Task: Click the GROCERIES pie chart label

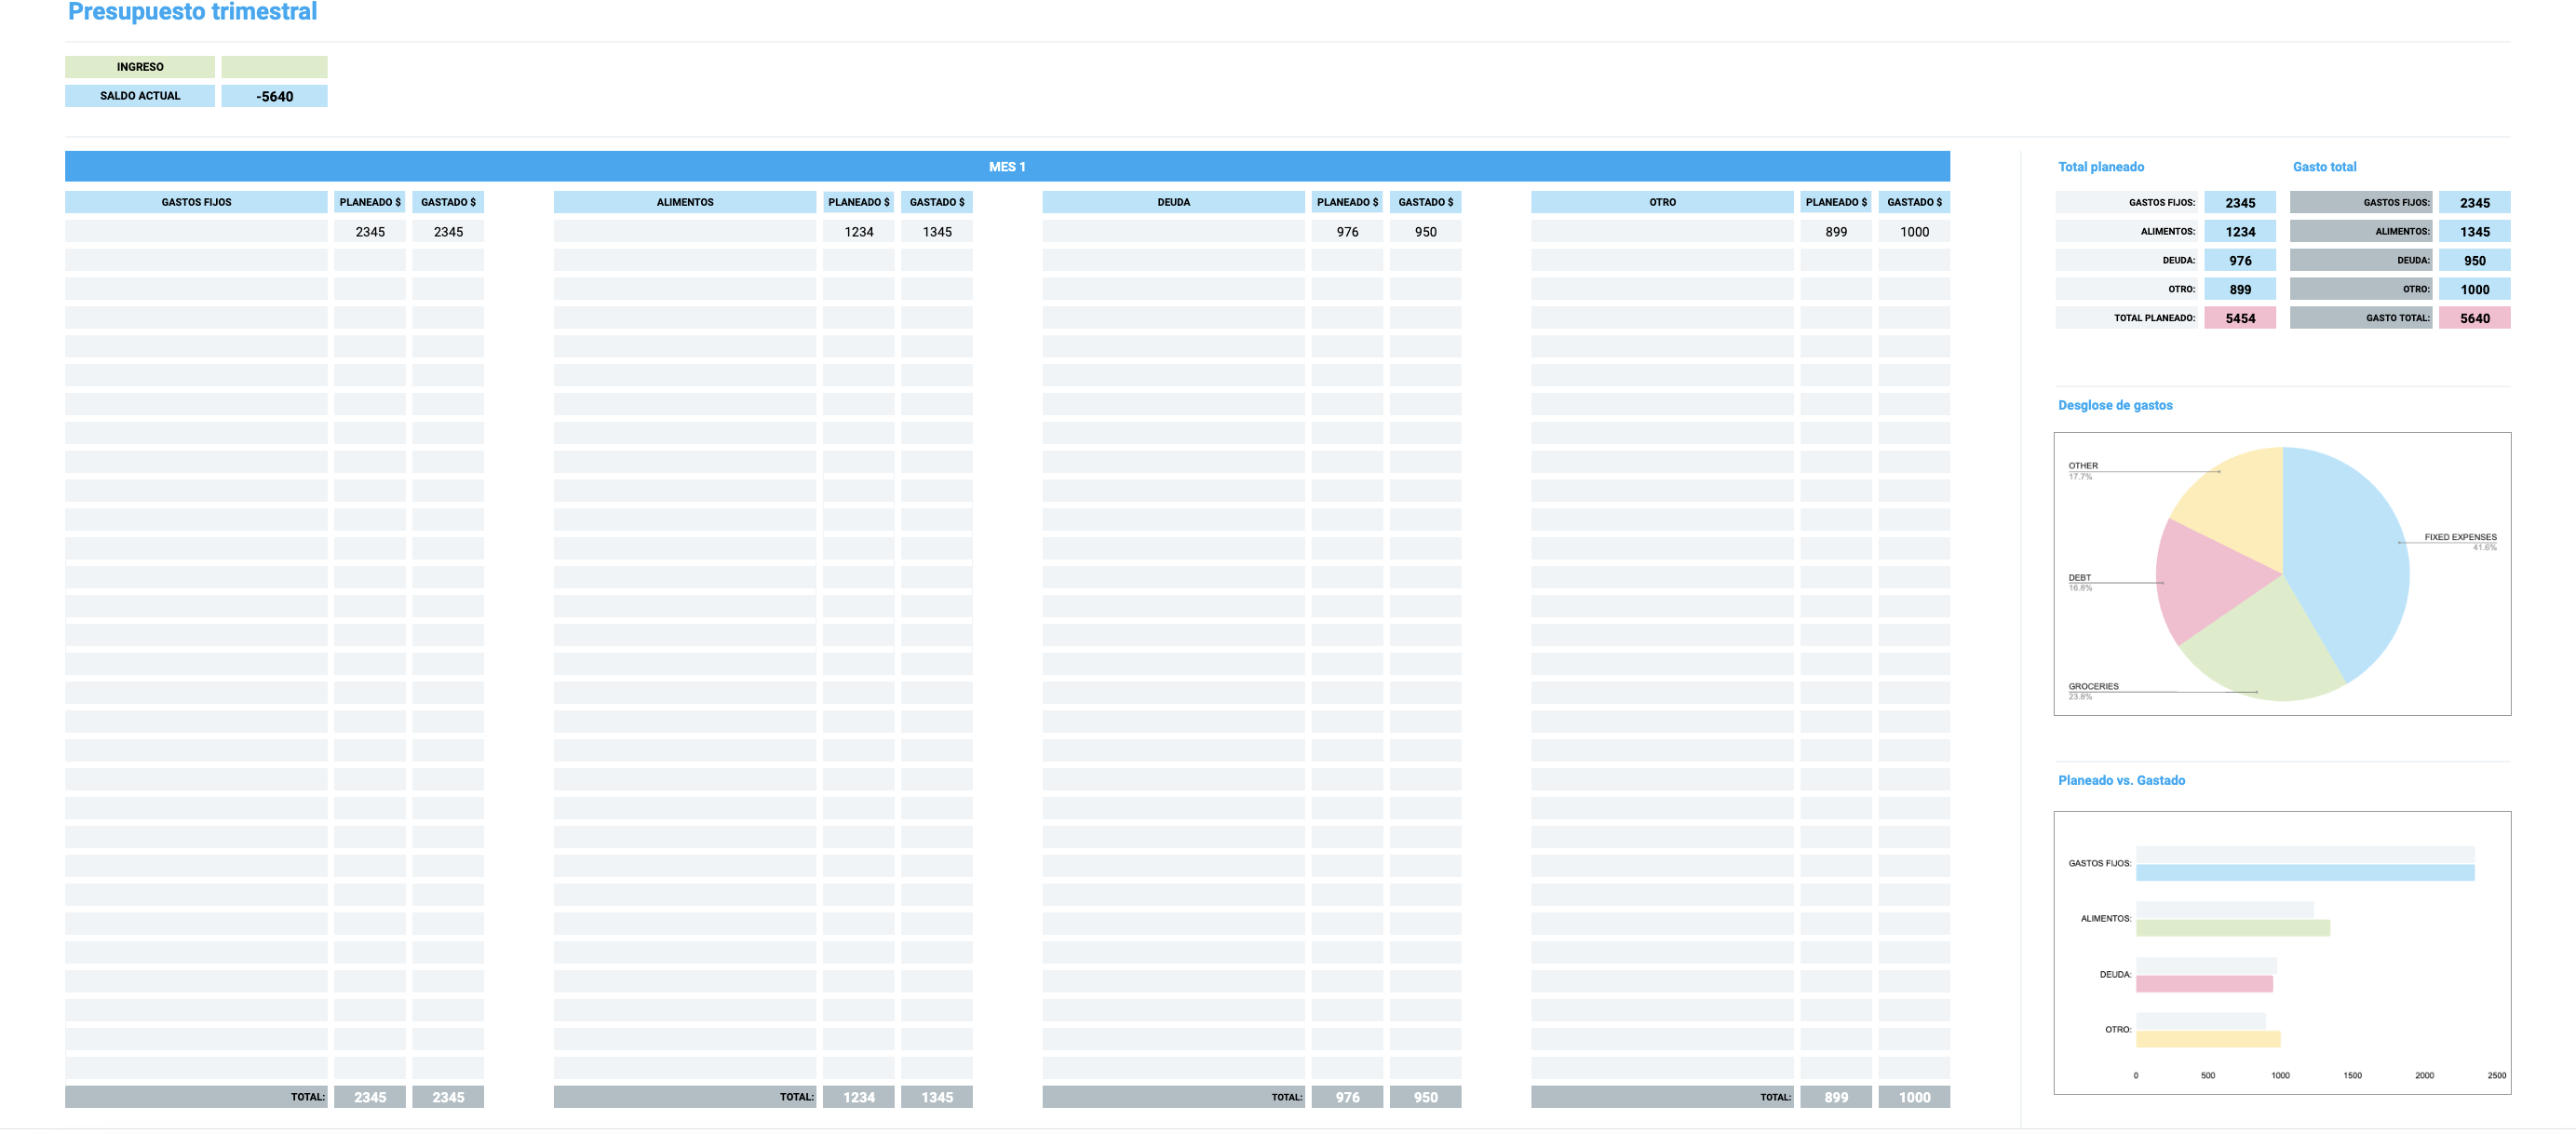Action: [2093, 686]
